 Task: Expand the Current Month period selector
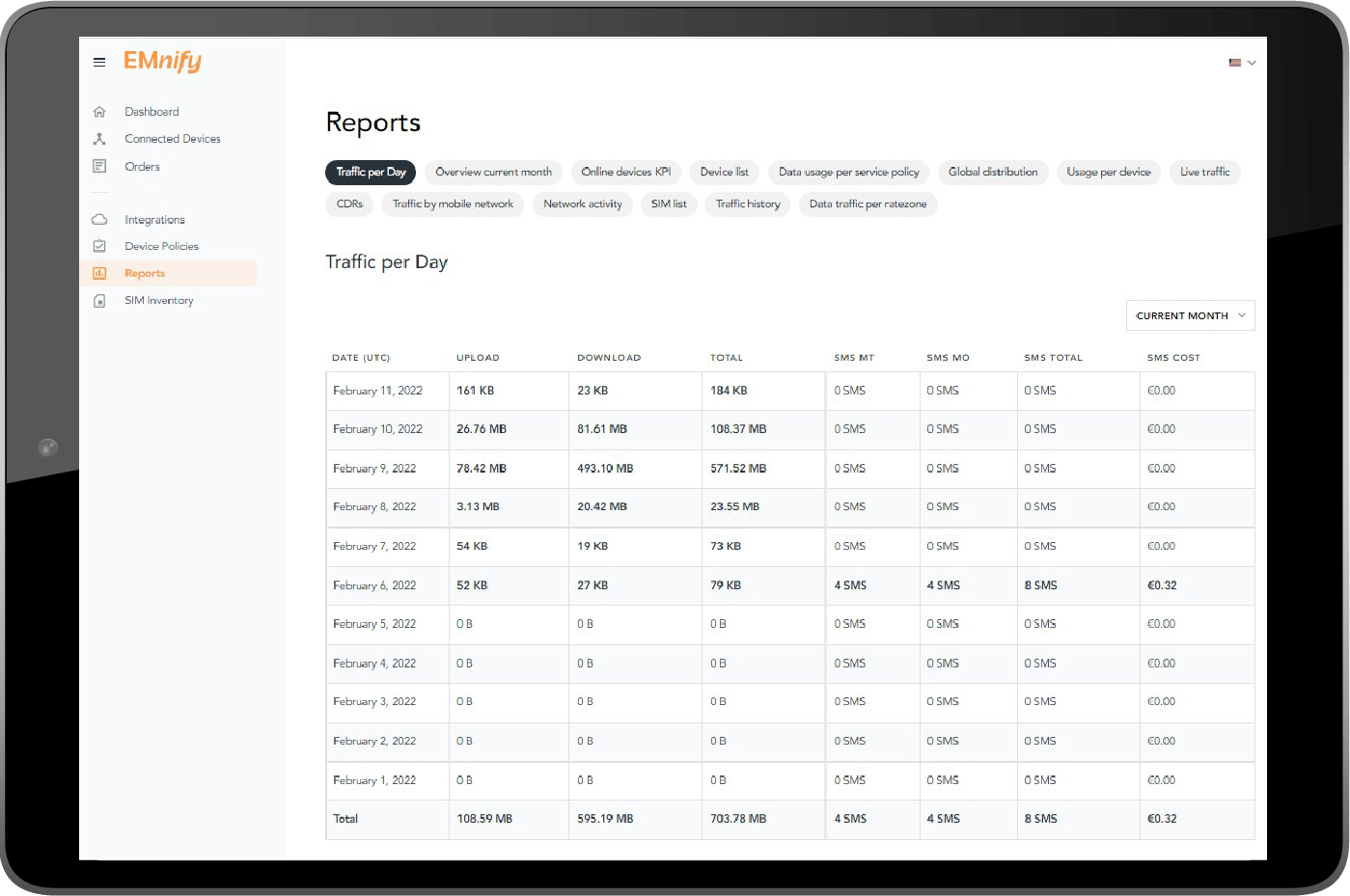point(1190,315)
